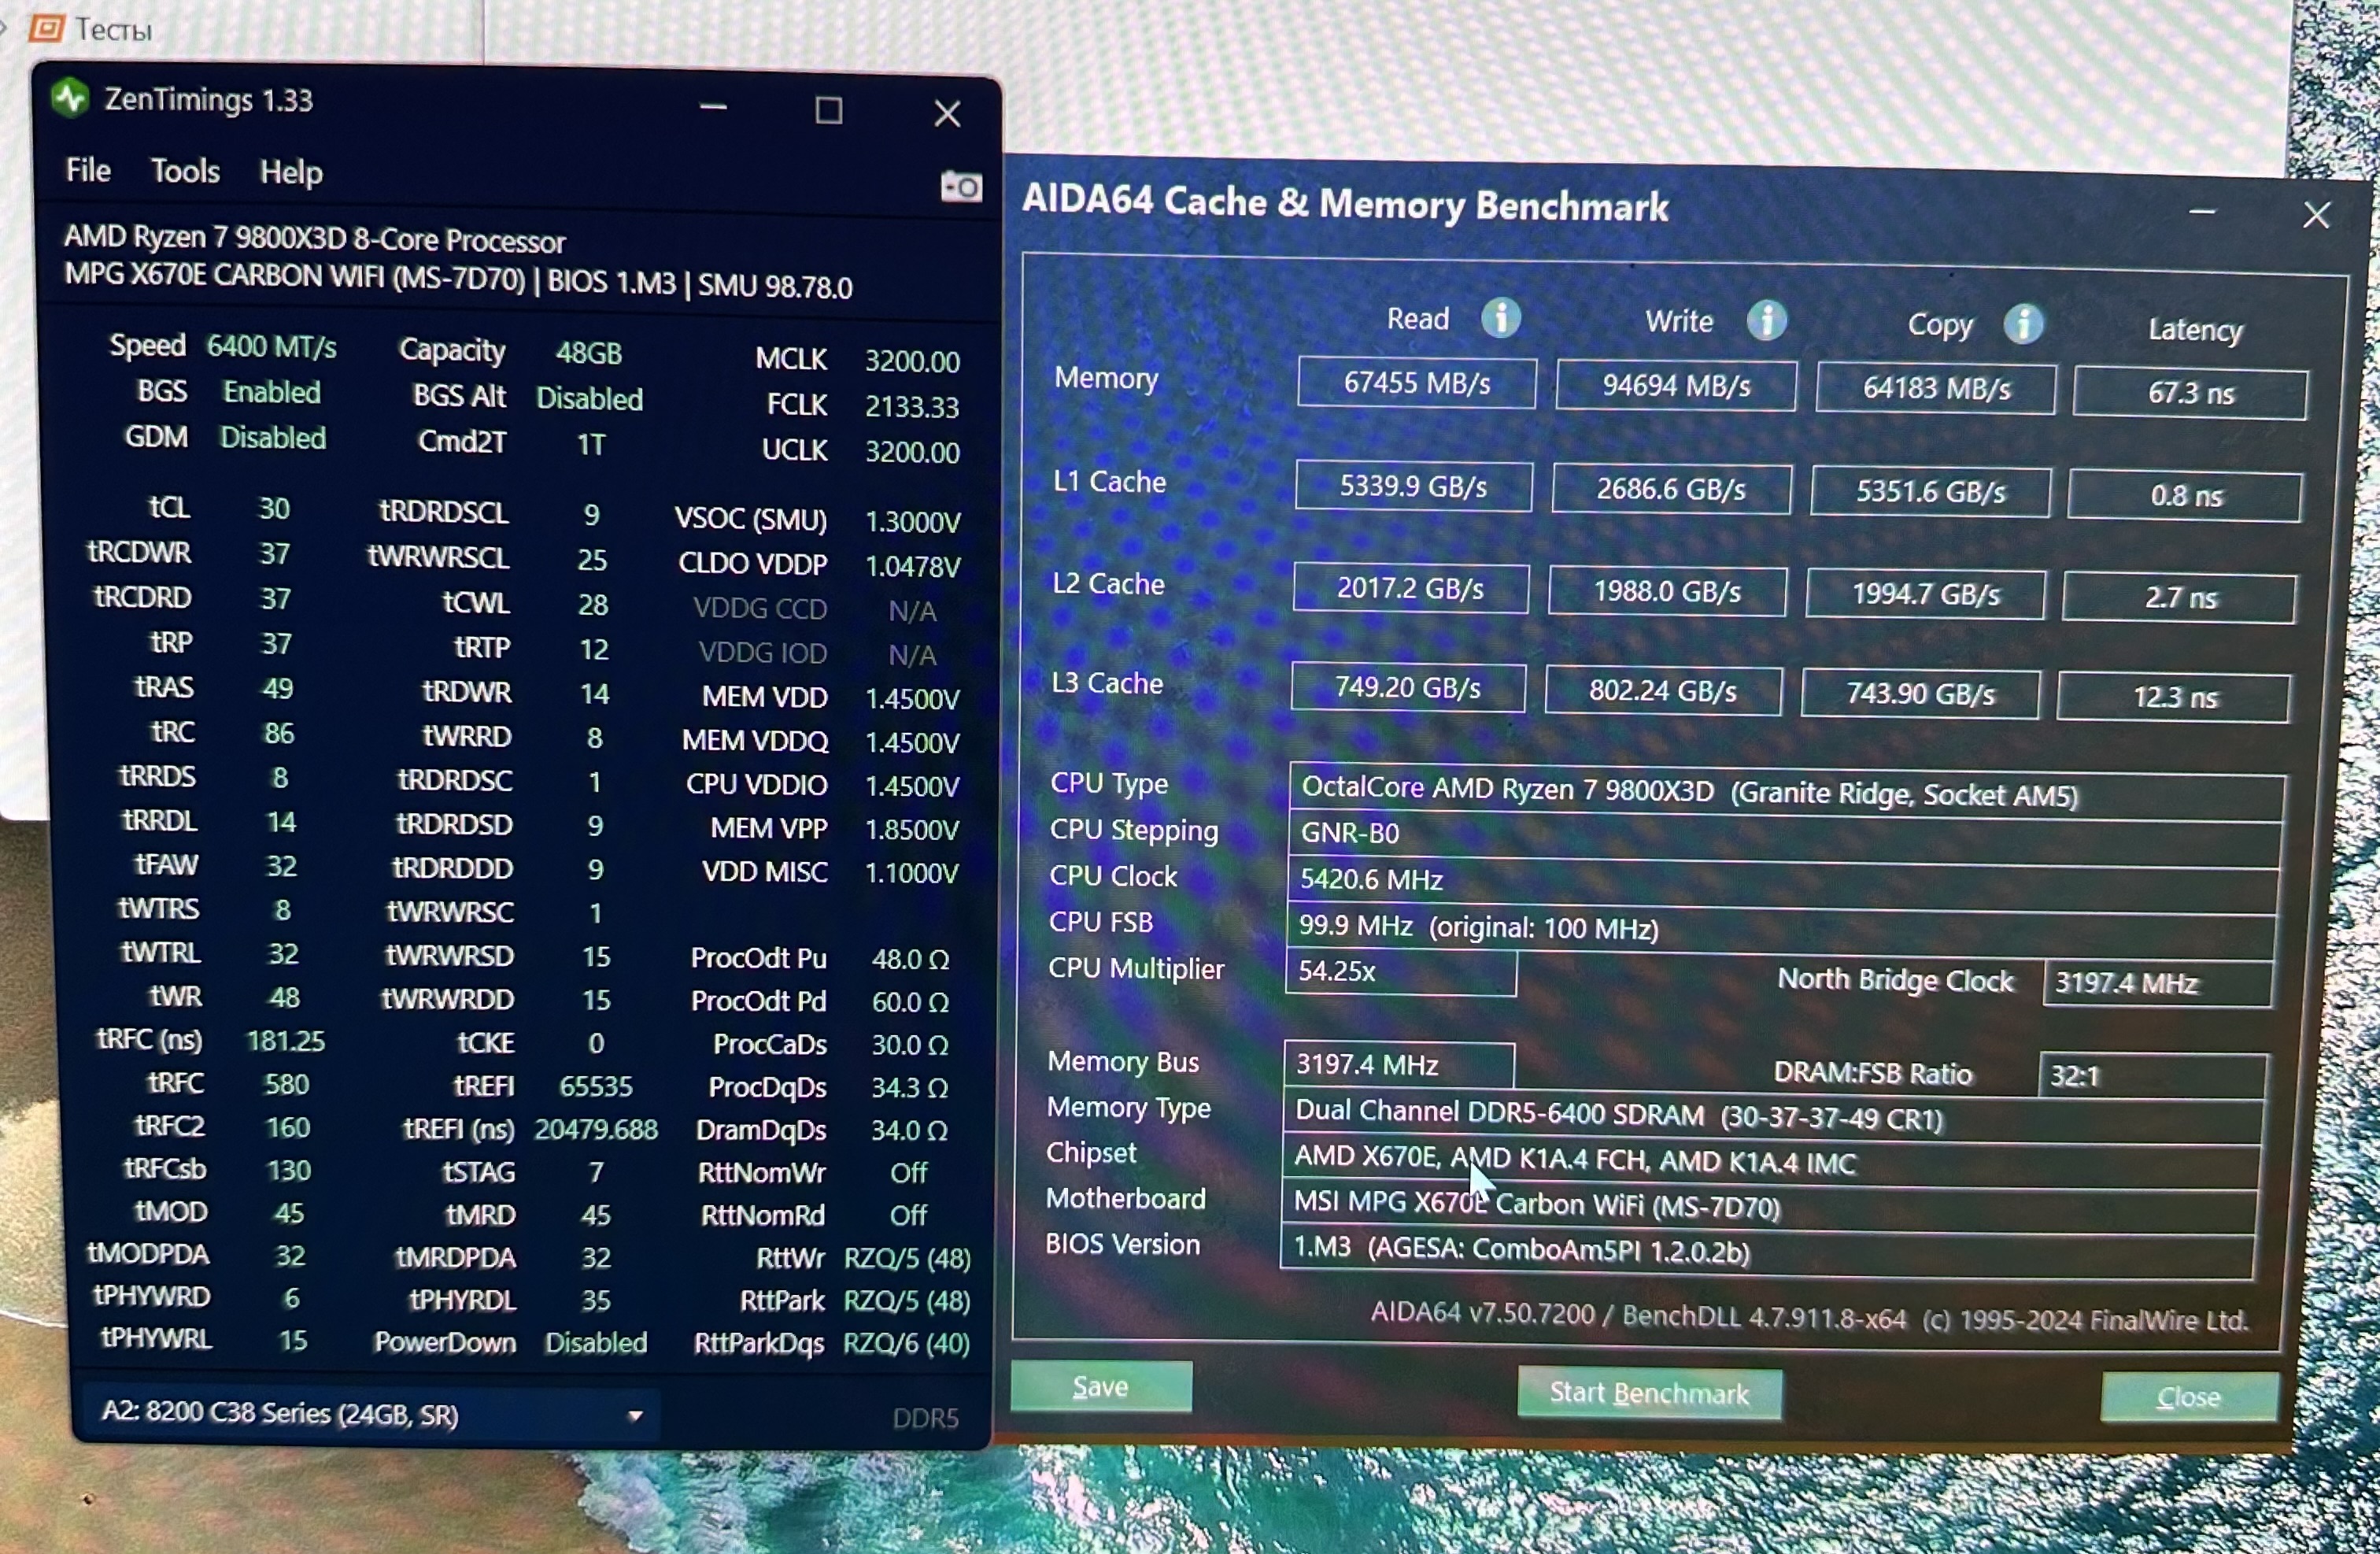Click the CPU Multiplier value field
Screen dimensions: 2380x1554
pyautogui.click(x=1399, y=971)
